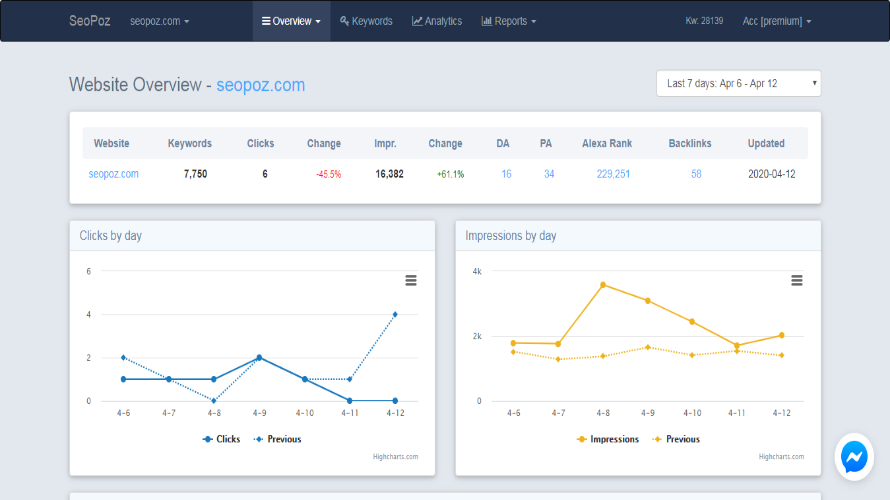Screen dimensions: 890x500
Task: Click the +61.1% impressions change value
Action: [x=450, y=174]
